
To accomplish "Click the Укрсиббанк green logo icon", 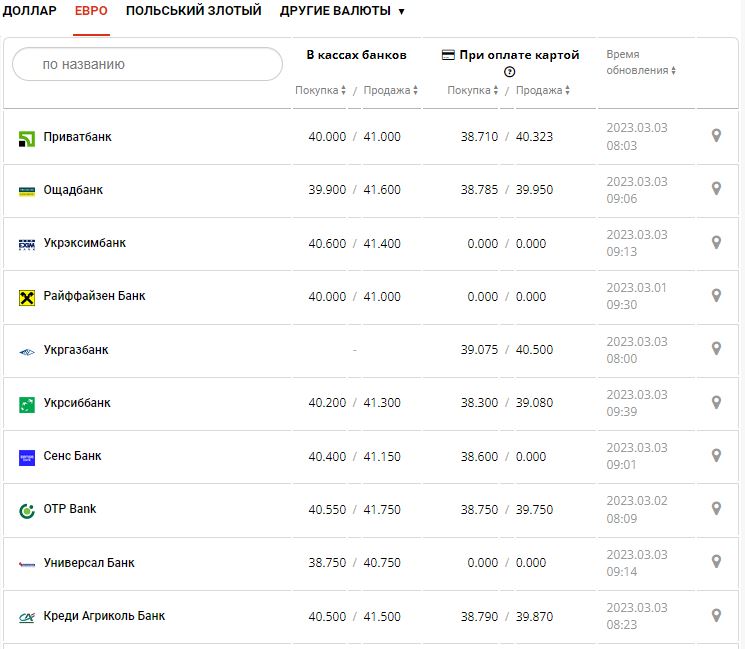I will tap(27, 404).
